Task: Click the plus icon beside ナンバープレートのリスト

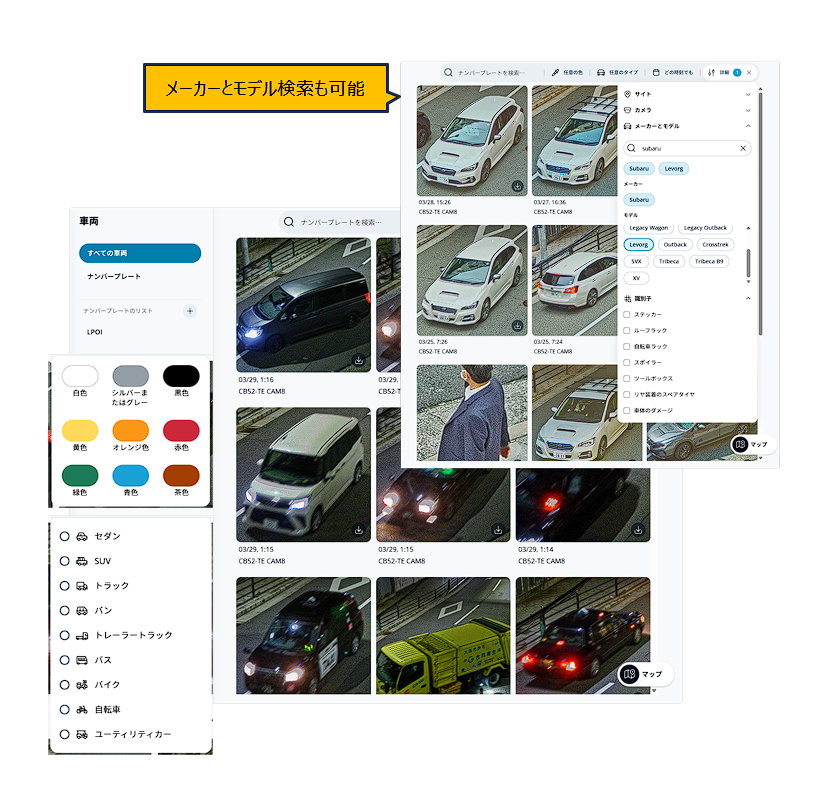Action: (x=190, y=311)
